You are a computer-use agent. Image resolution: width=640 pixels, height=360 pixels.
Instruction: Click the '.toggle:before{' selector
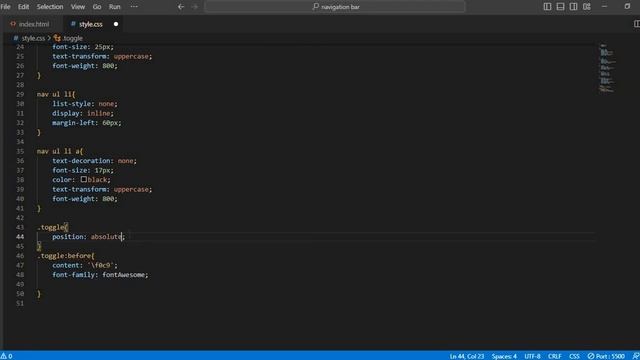66,256
